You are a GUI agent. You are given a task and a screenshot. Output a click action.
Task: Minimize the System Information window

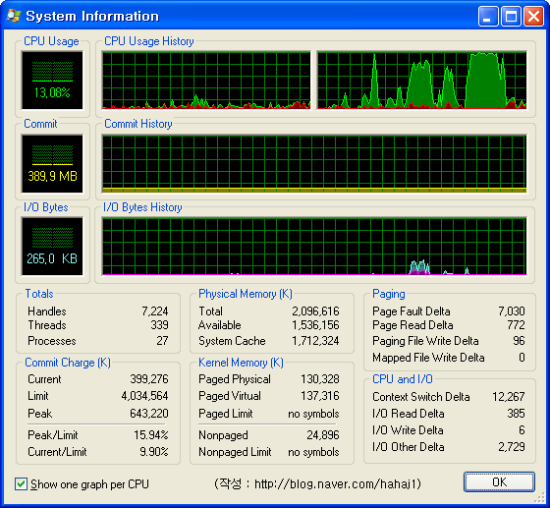(x=488, y=16)
